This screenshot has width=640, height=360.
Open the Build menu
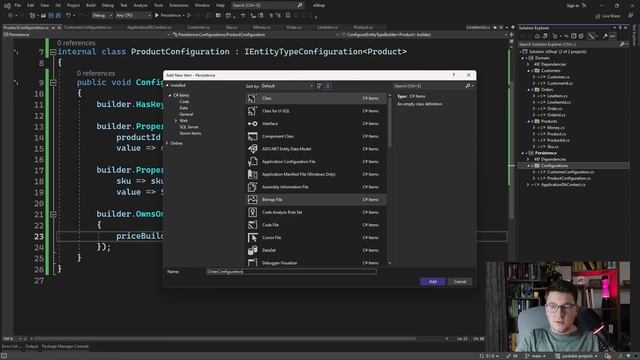tap(91, 5)
